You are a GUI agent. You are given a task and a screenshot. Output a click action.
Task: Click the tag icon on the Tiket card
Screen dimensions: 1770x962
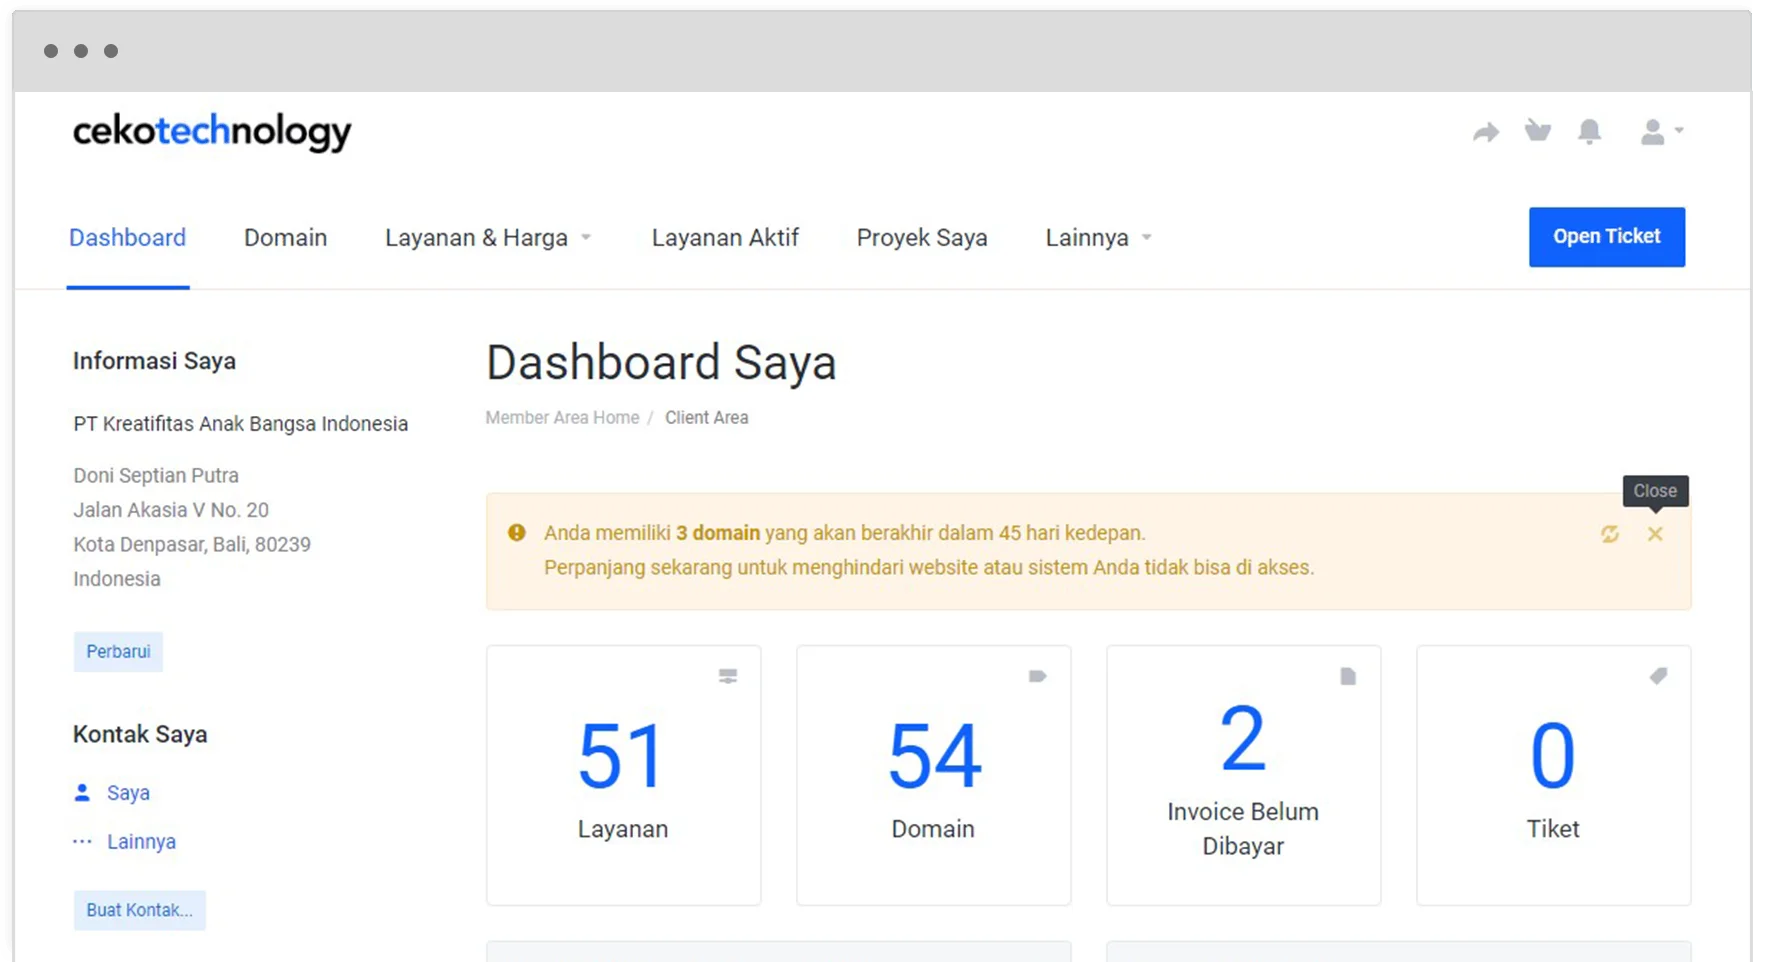[x=1658, y=676]
